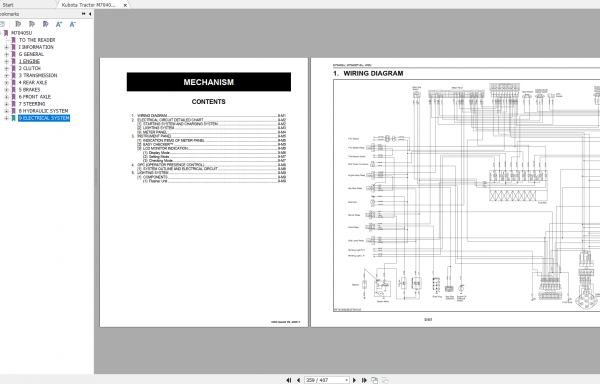The height and width of the screenshot is (384, 600).
Task: Click the teal bookmark icon beside 9 ELECTRICAL SYSTEM
Action: pyautogui.click(x=13, y=118)
